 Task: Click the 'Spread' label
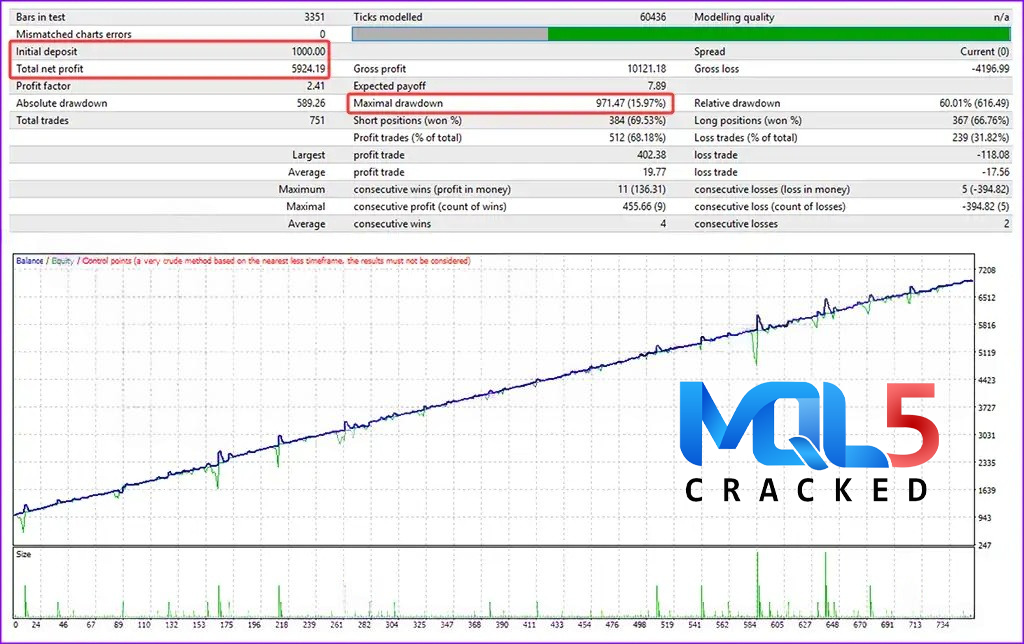point(709,52)
